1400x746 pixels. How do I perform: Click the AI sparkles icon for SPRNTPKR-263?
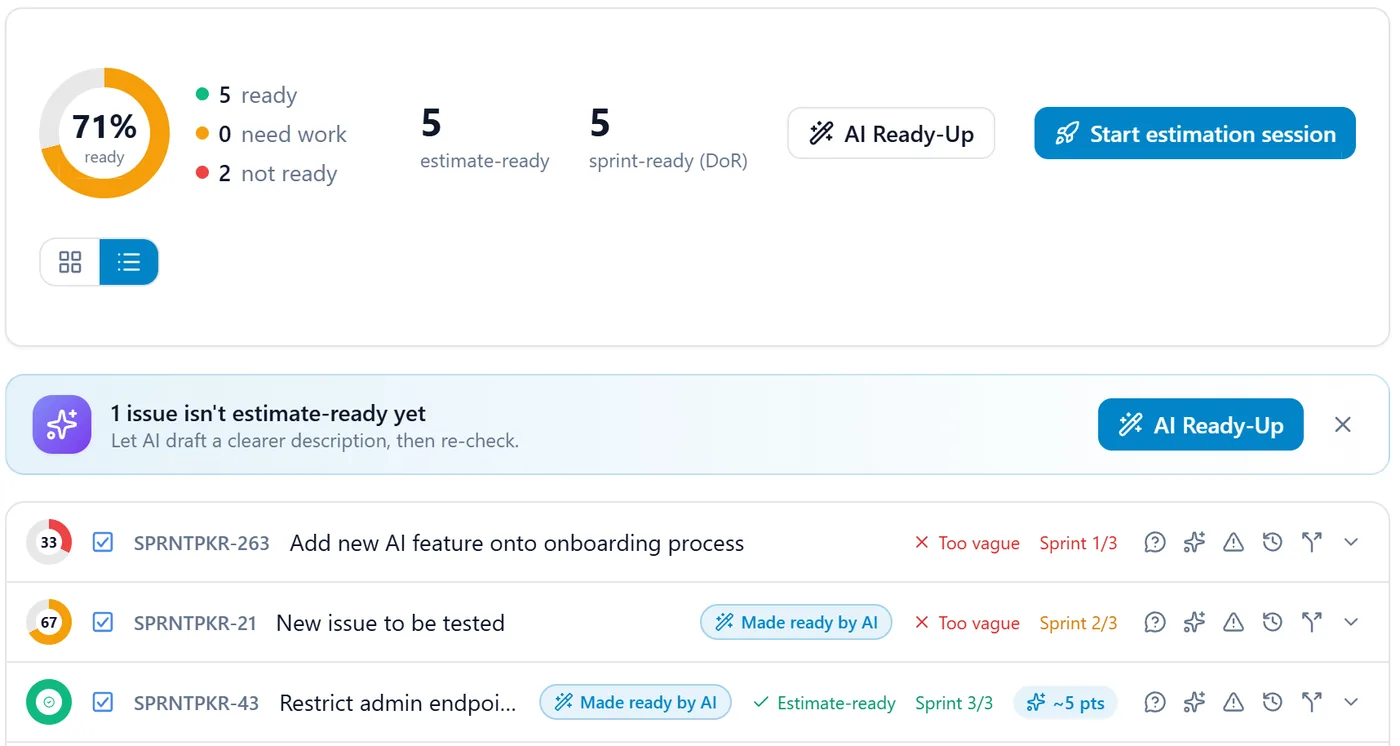click(x=1194, y=543)
